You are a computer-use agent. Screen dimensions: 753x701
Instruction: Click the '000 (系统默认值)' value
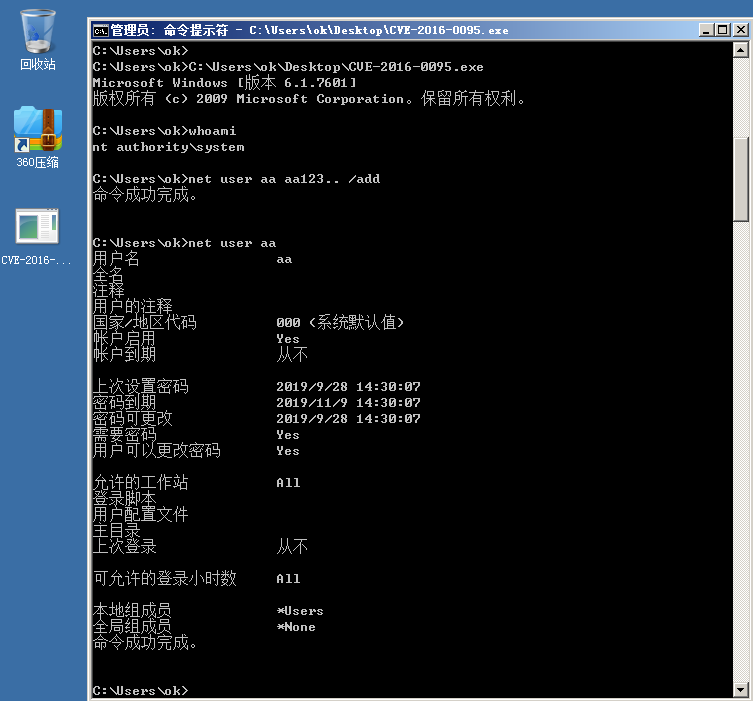(x=340, y=322)
